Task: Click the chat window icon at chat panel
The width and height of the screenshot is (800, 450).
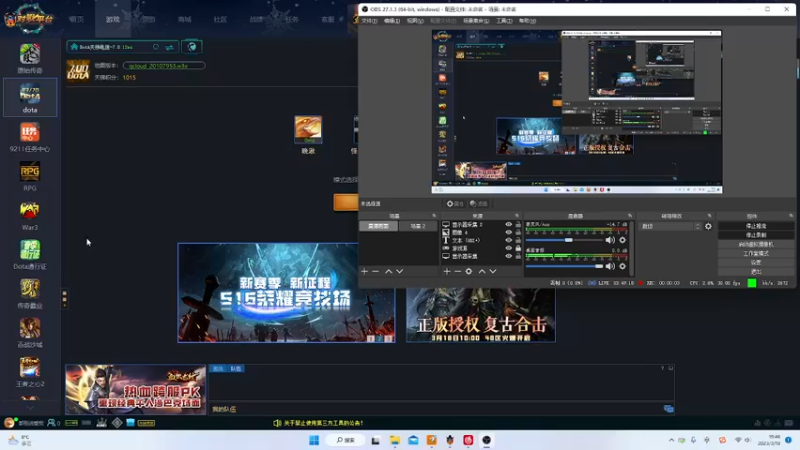Action: tap(668, 409)
